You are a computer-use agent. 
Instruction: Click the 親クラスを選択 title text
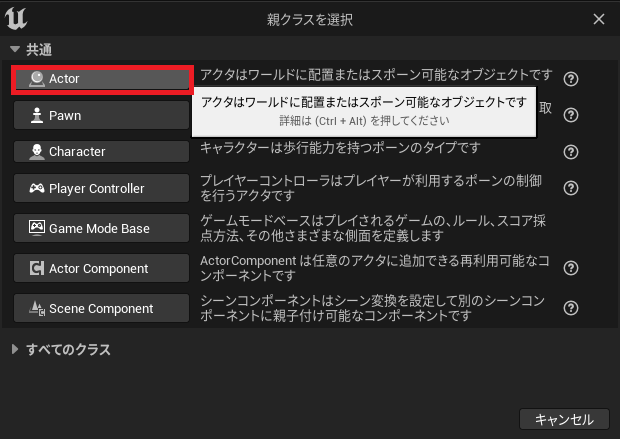click(310, 19)
